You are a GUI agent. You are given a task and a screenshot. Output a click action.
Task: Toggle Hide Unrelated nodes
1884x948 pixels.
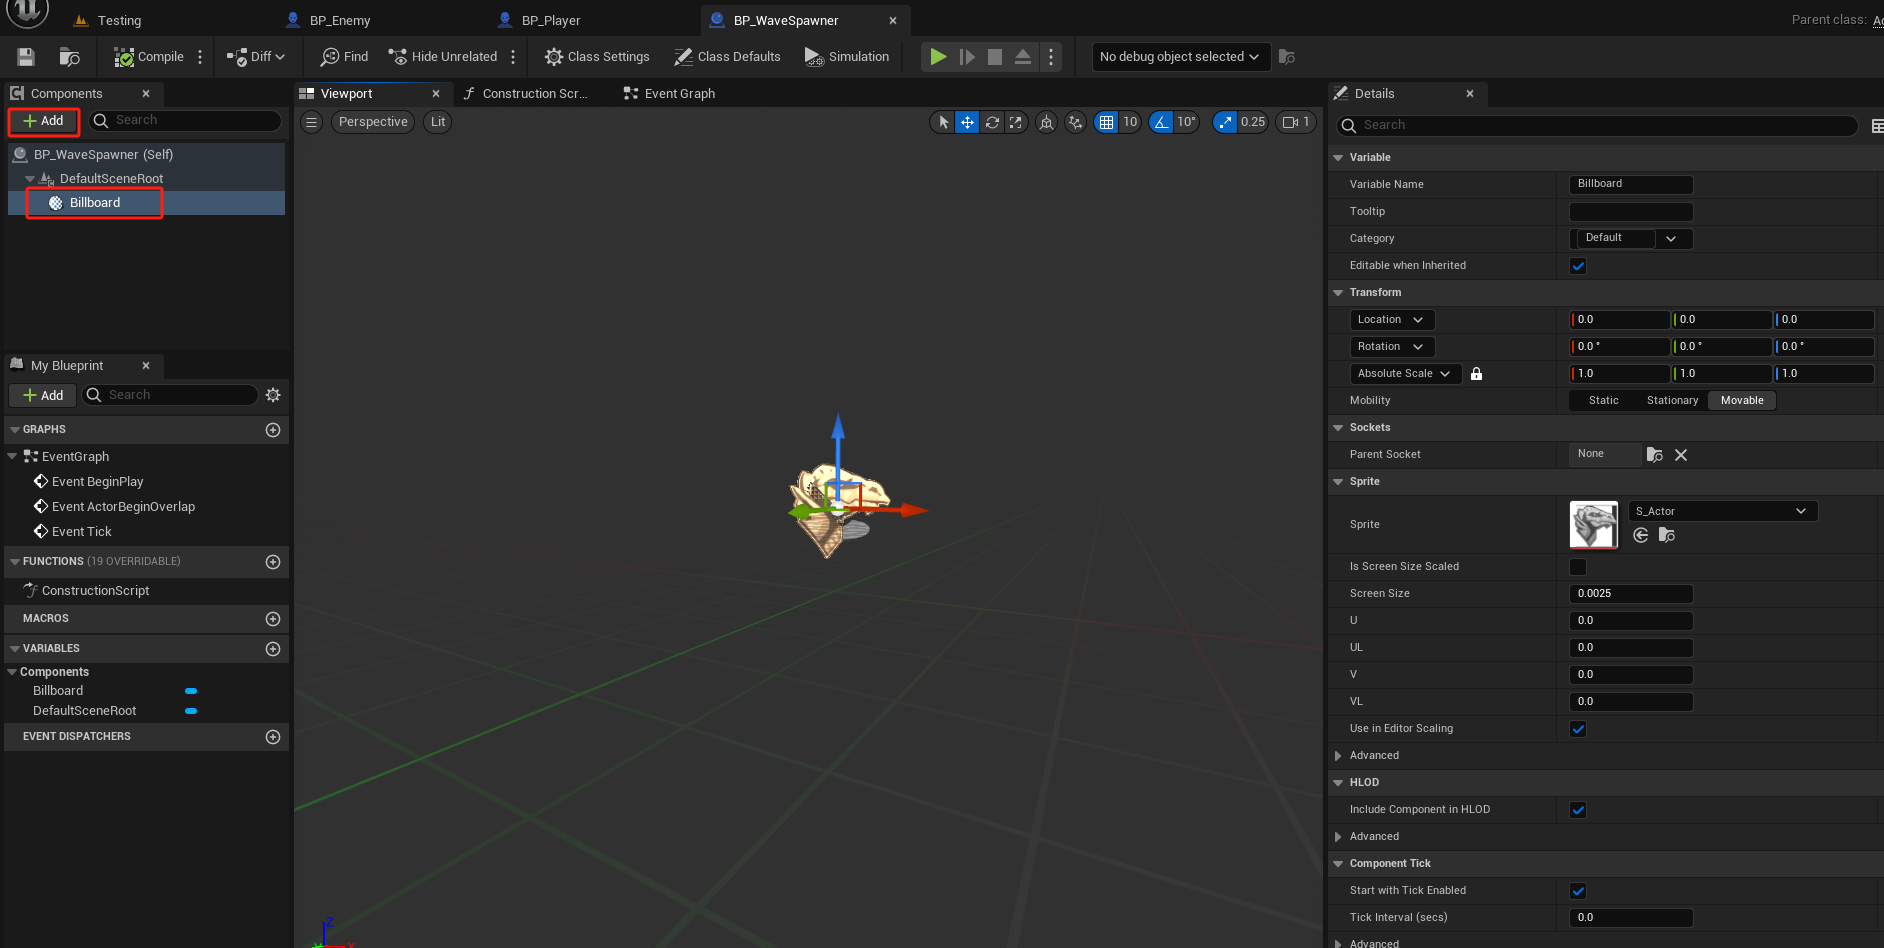[x=443, y=57]
